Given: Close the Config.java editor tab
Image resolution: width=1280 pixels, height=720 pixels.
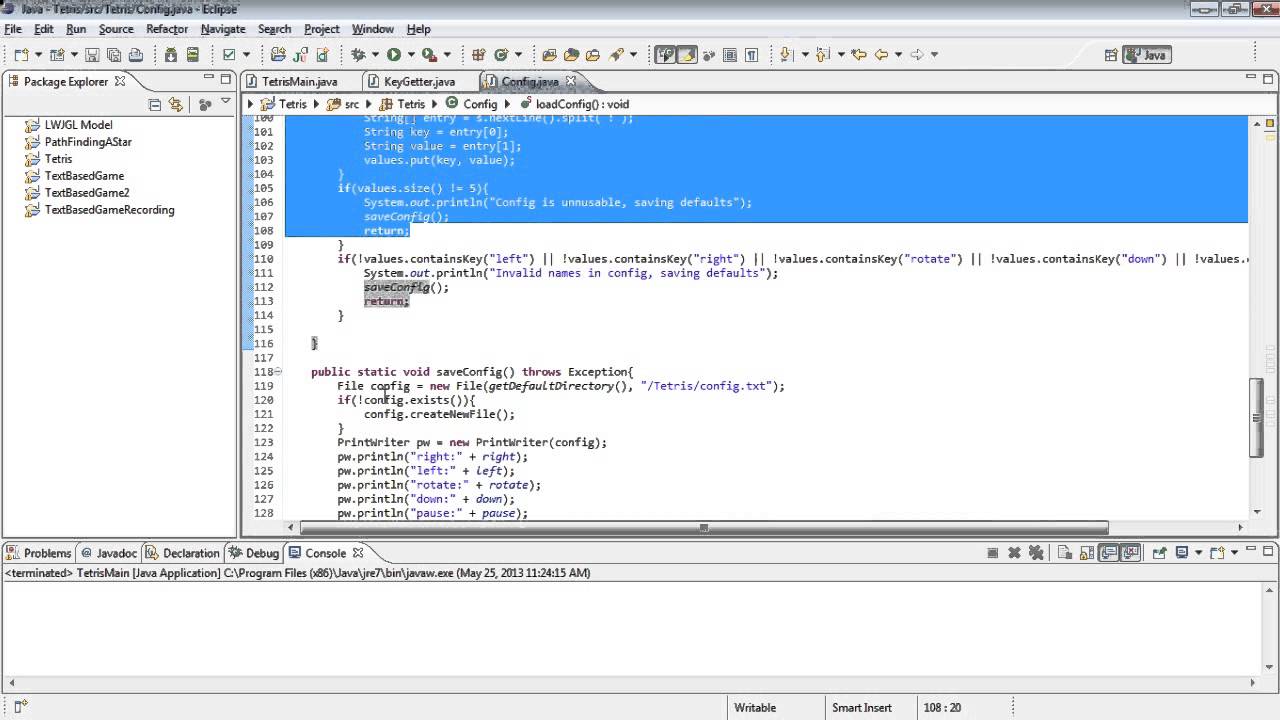Looking at the screenshot, I should coord(571,82).
